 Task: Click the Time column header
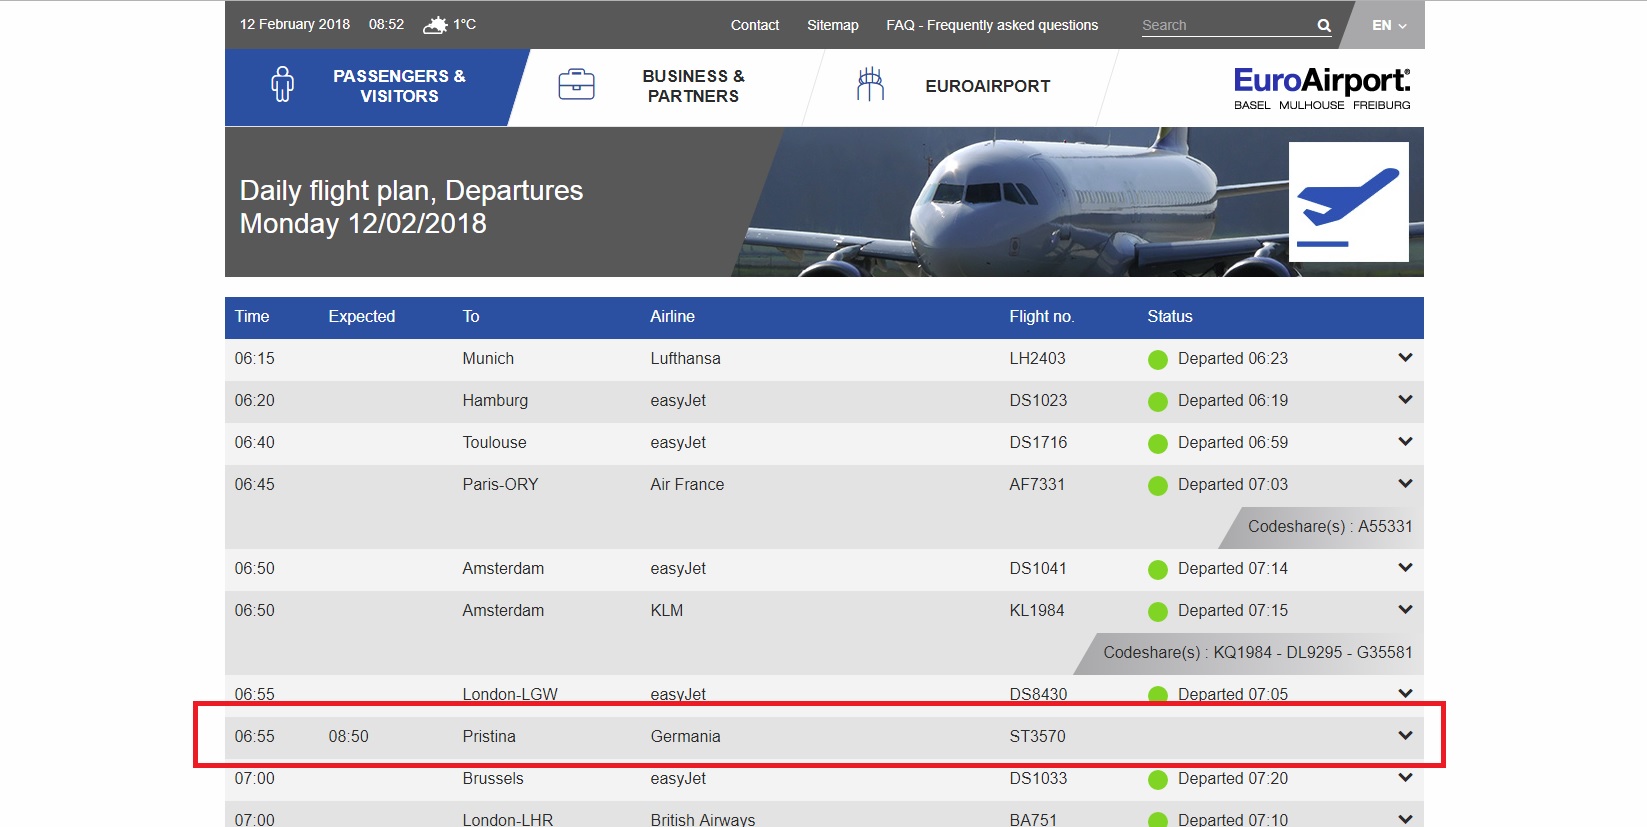252,316
